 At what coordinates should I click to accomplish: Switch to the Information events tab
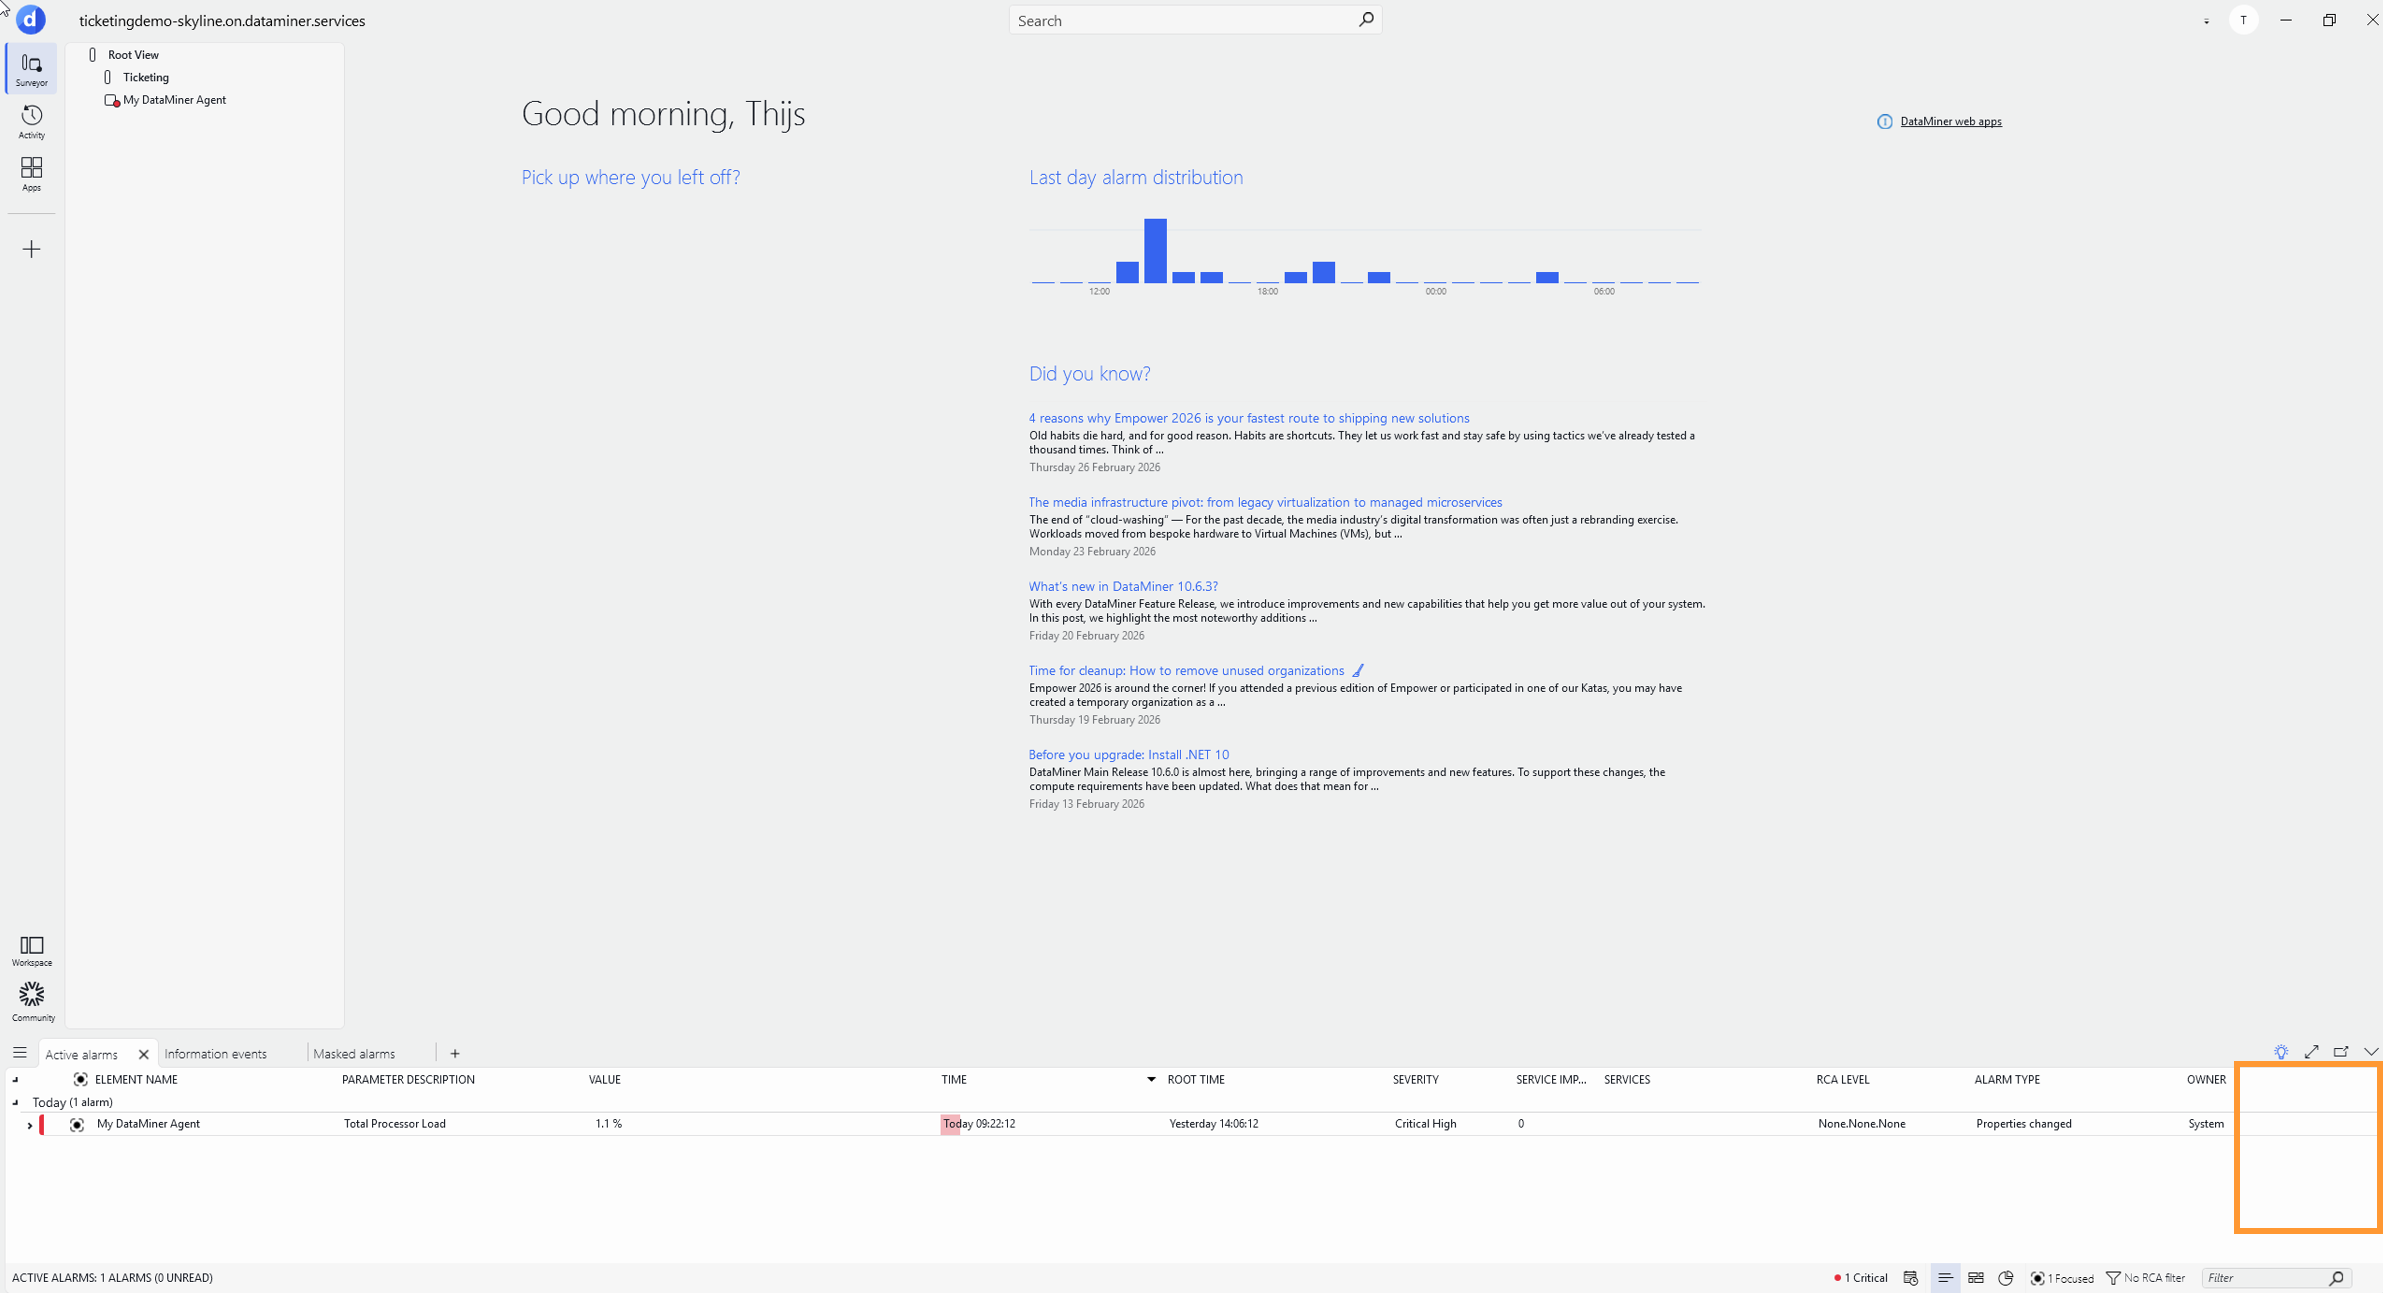tap(215, 1054)
